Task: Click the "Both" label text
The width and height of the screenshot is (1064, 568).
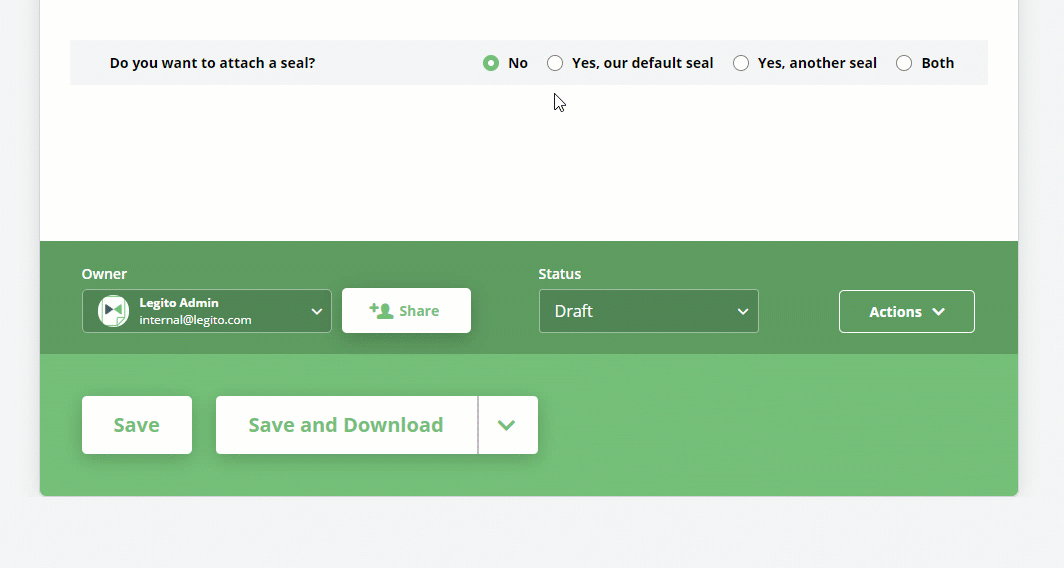Action: click(x=938, y=63)
